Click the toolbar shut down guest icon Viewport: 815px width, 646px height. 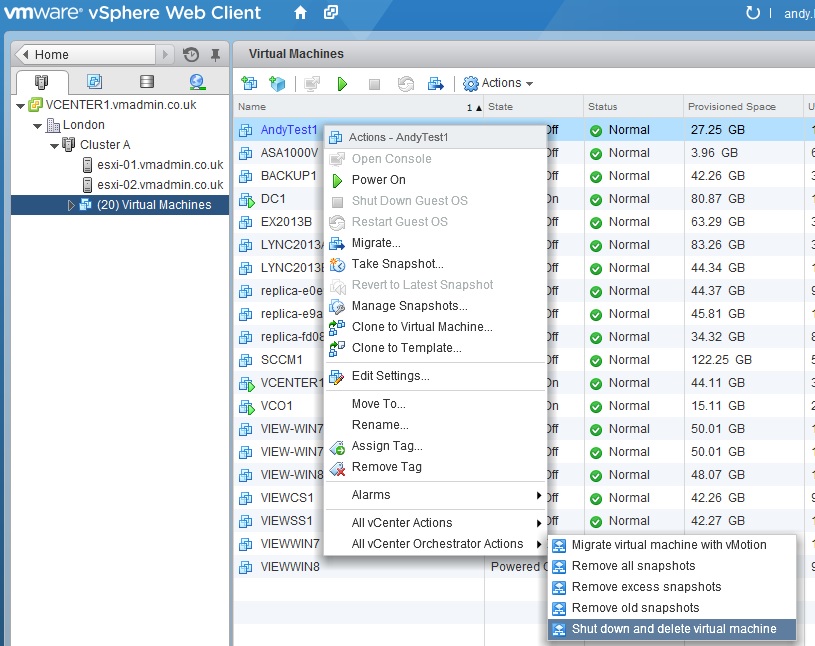[374, 84]
